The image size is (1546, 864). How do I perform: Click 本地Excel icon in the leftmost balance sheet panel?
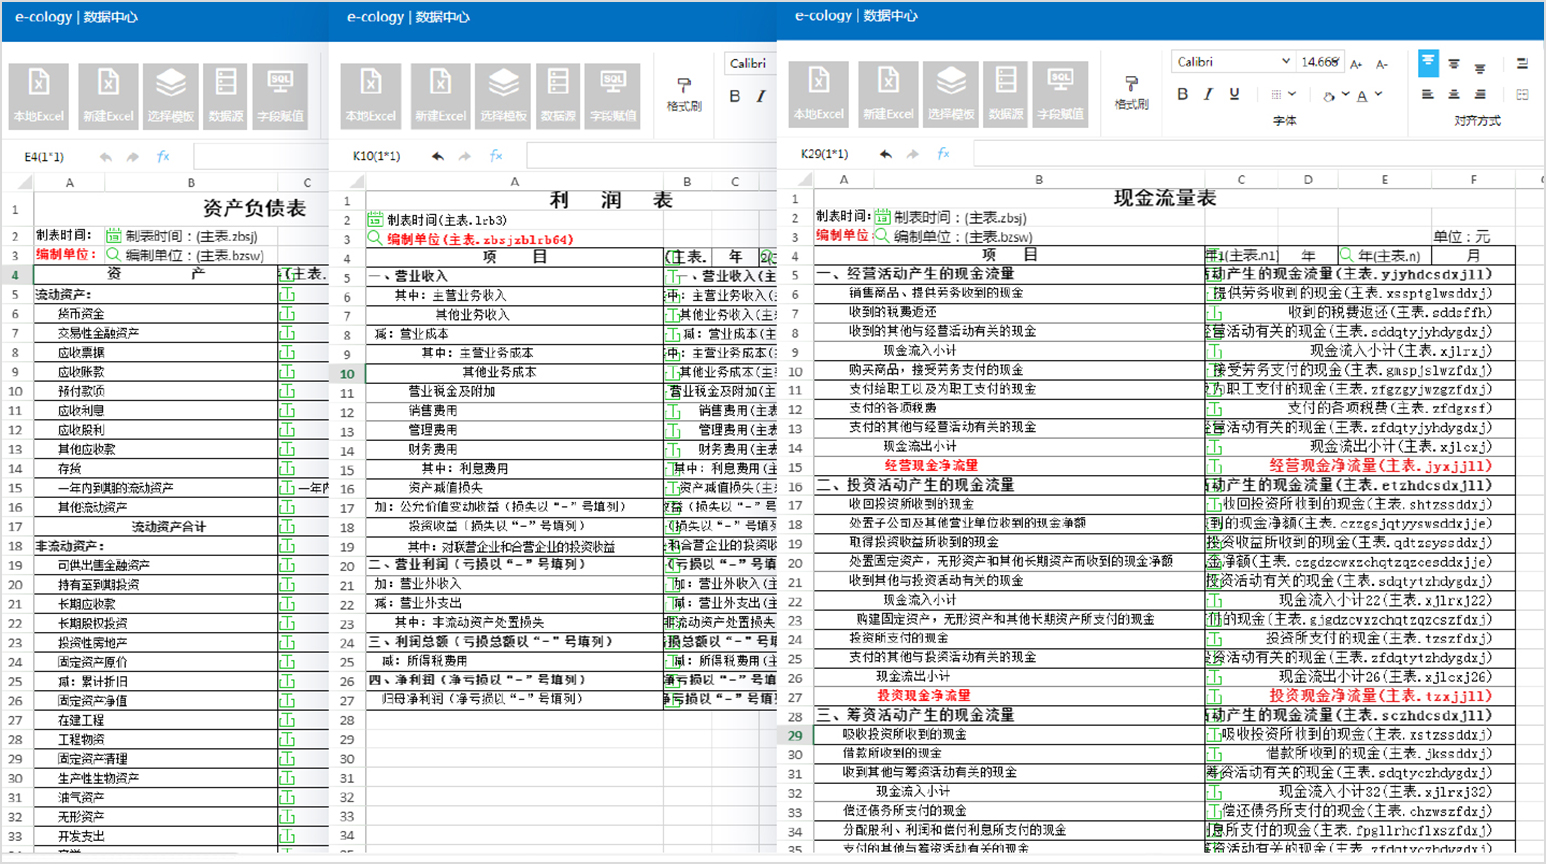coord(38,93)
